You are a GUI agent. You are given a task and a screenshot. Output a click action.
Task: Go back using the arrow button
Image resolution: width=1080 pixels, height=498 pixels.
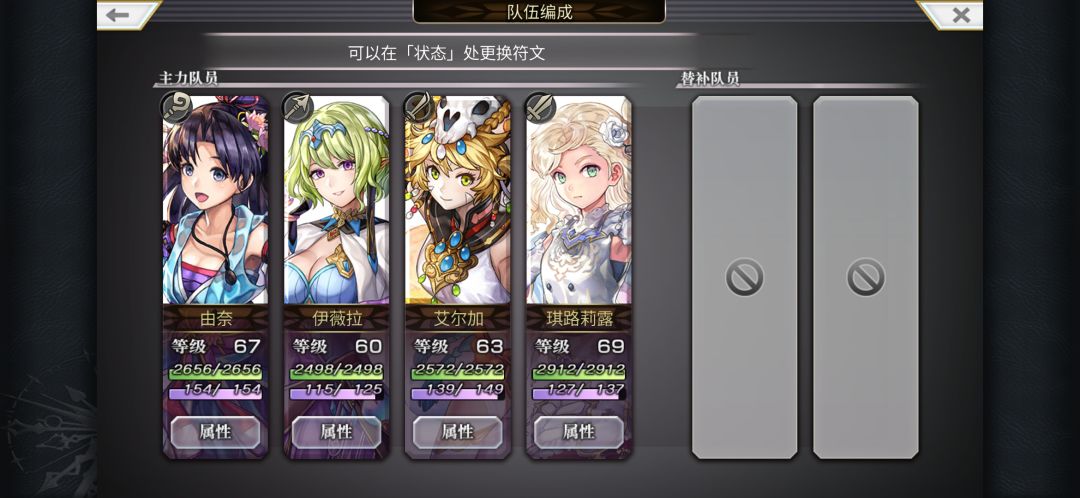coord(126,14)
